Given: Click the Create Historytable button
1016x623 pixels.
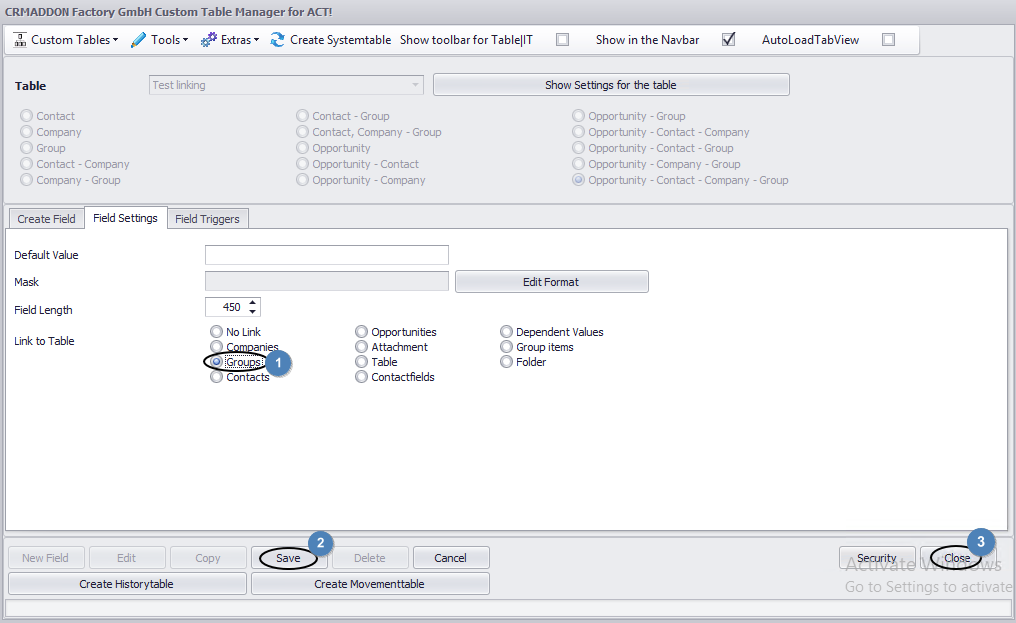Looking at the screenshot, I should click(x=127, y=583).
